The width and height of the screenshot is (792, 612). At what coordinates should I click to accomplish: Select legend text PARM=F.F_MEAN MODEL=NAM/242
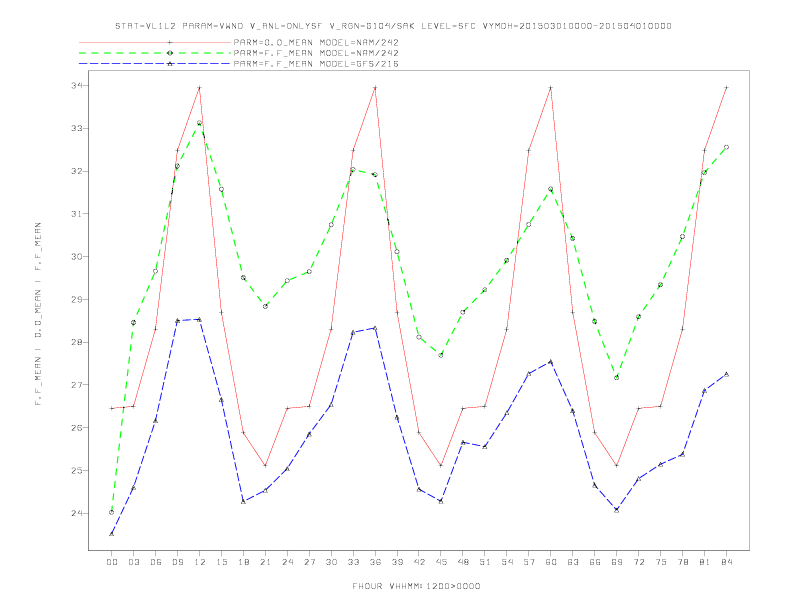click(316, 53)
